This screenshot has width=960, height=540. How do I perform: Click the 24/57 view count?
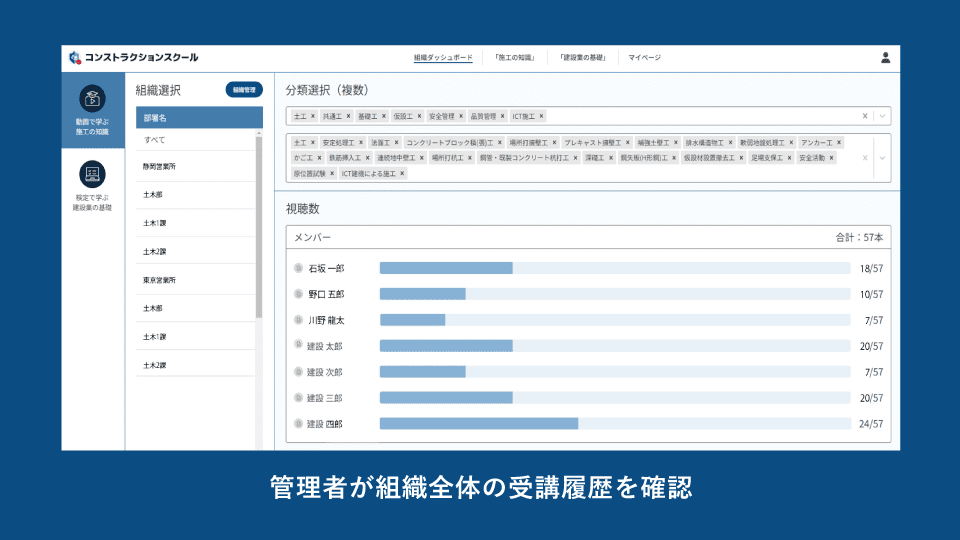tap(871, 424)
